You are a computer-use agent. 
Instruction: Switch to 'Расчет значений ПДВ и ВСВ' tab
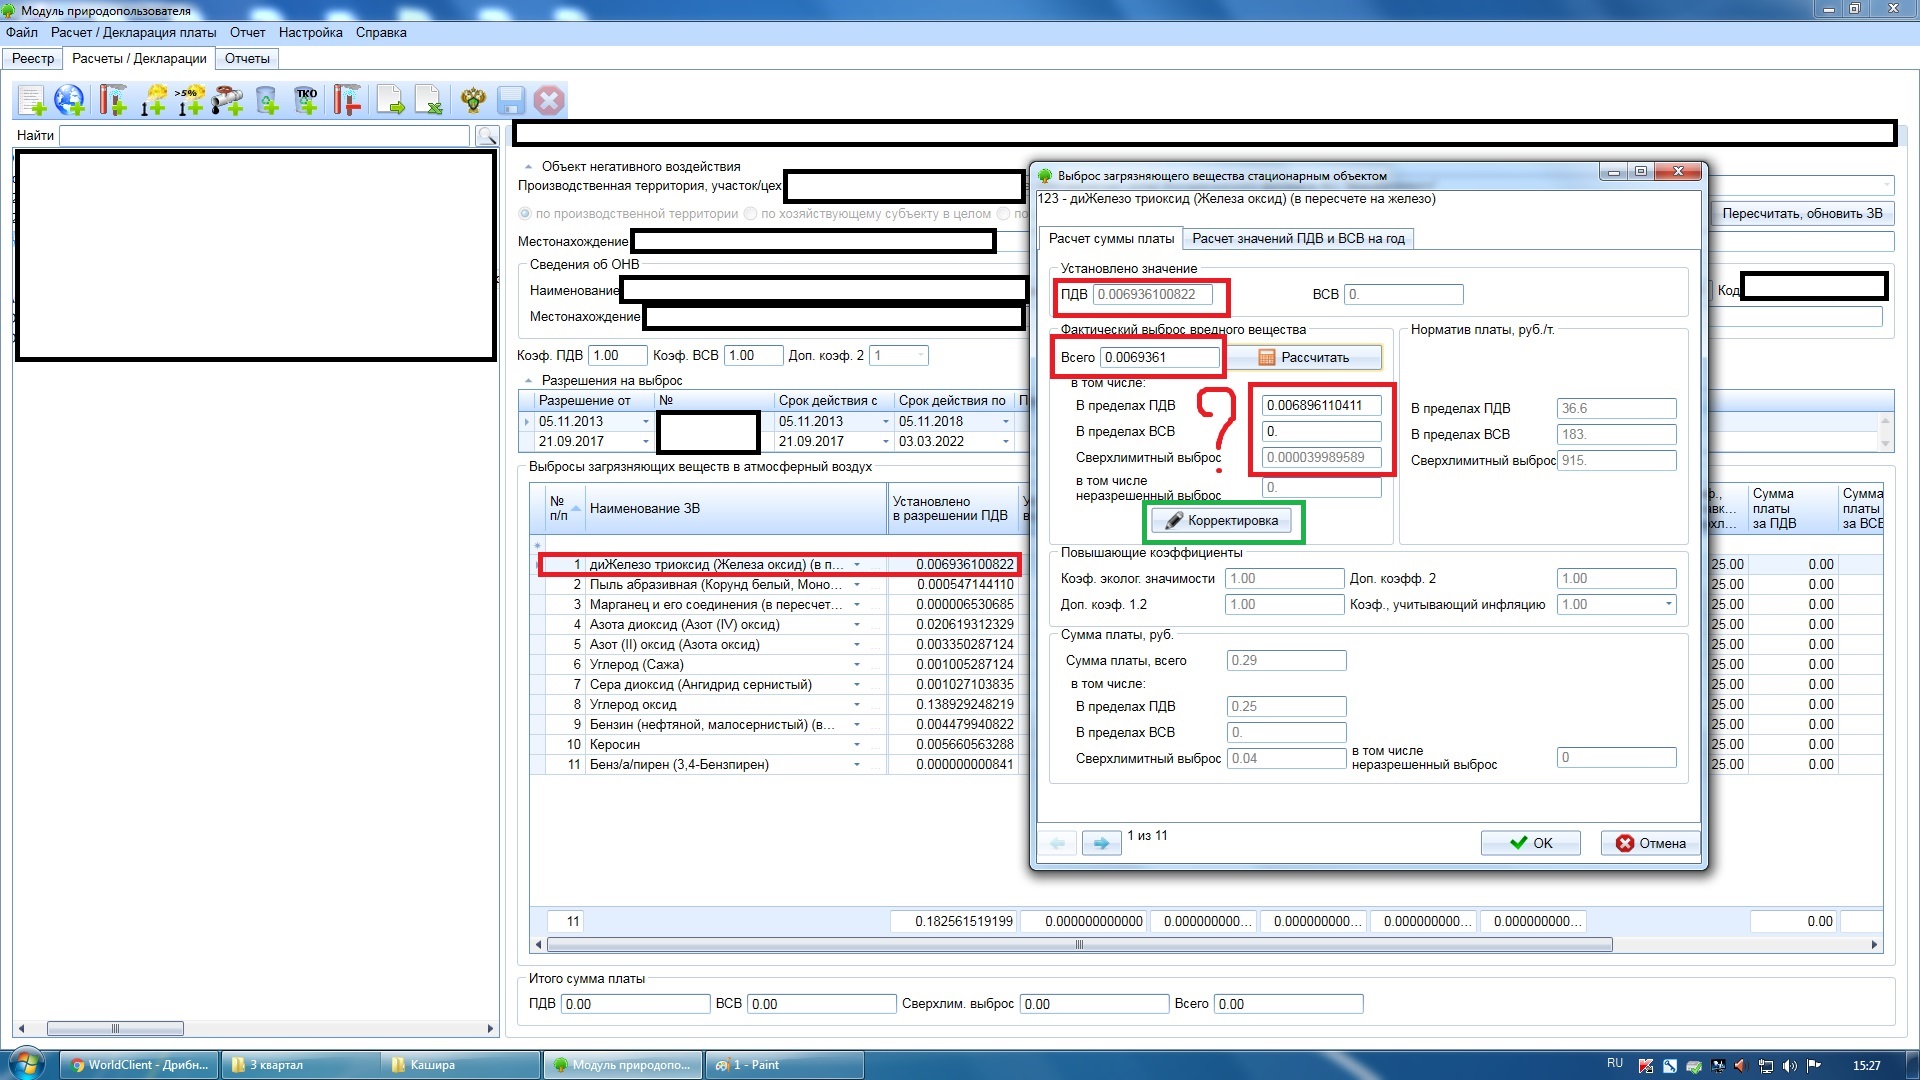(x=1298, y=239)
